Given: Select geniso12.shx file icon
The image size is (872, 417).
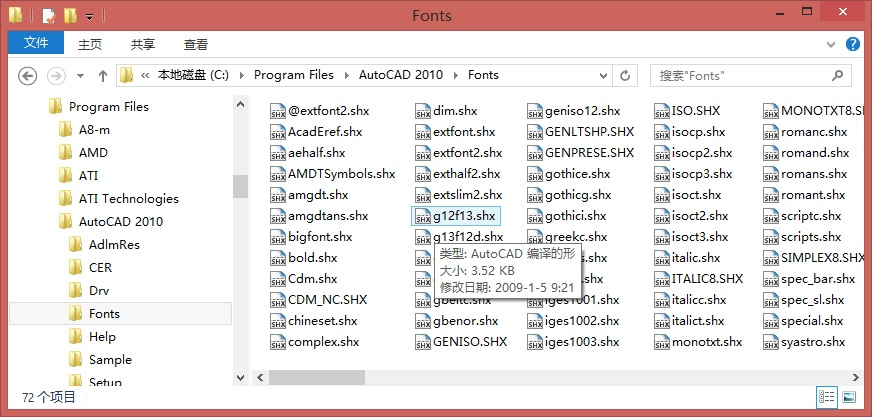Looking at the screenshot, I should coord(535,111).
